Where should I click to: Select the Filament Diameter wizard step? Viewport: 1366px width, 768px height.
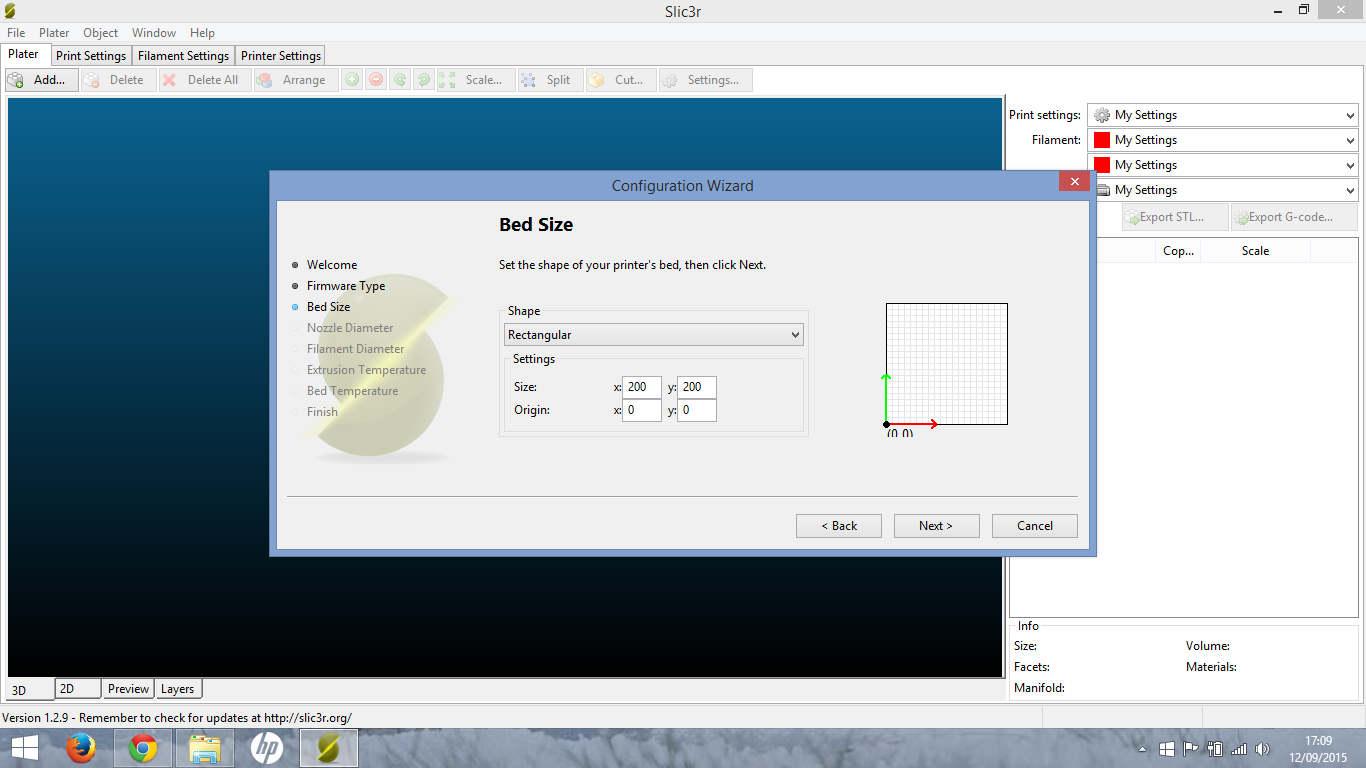click(356, 349)
